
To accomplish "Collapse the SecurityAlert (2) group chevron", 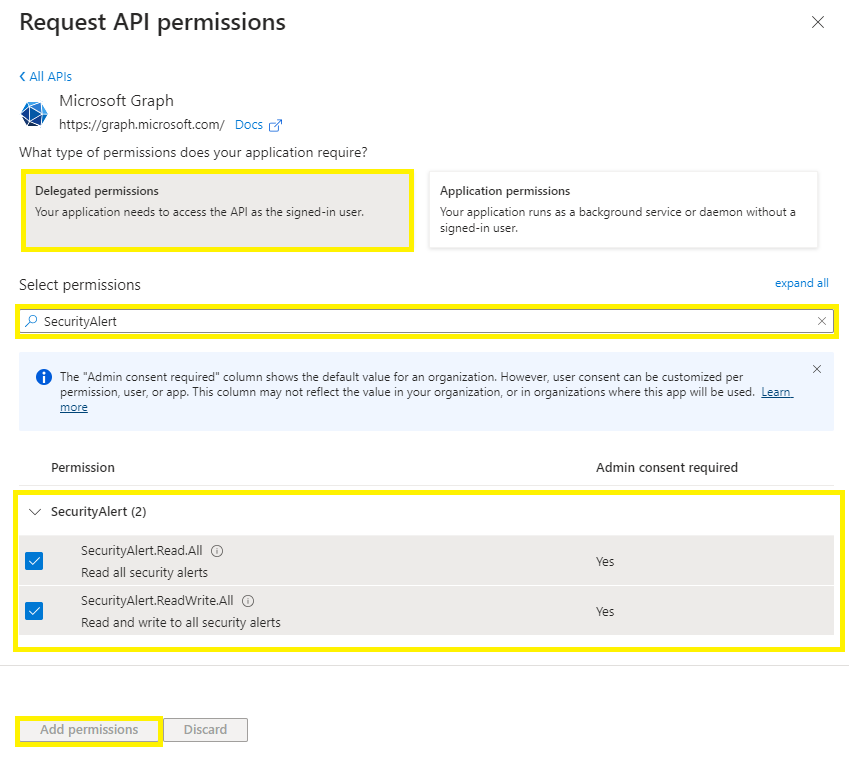I will [35, 512].
